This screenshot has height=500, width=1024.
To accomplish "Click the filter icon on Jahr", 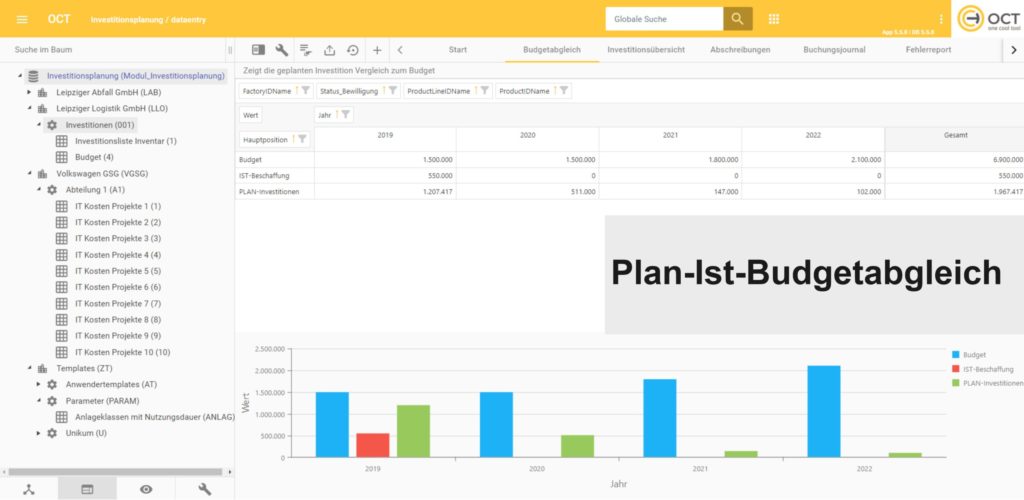I will pos(345,115).
